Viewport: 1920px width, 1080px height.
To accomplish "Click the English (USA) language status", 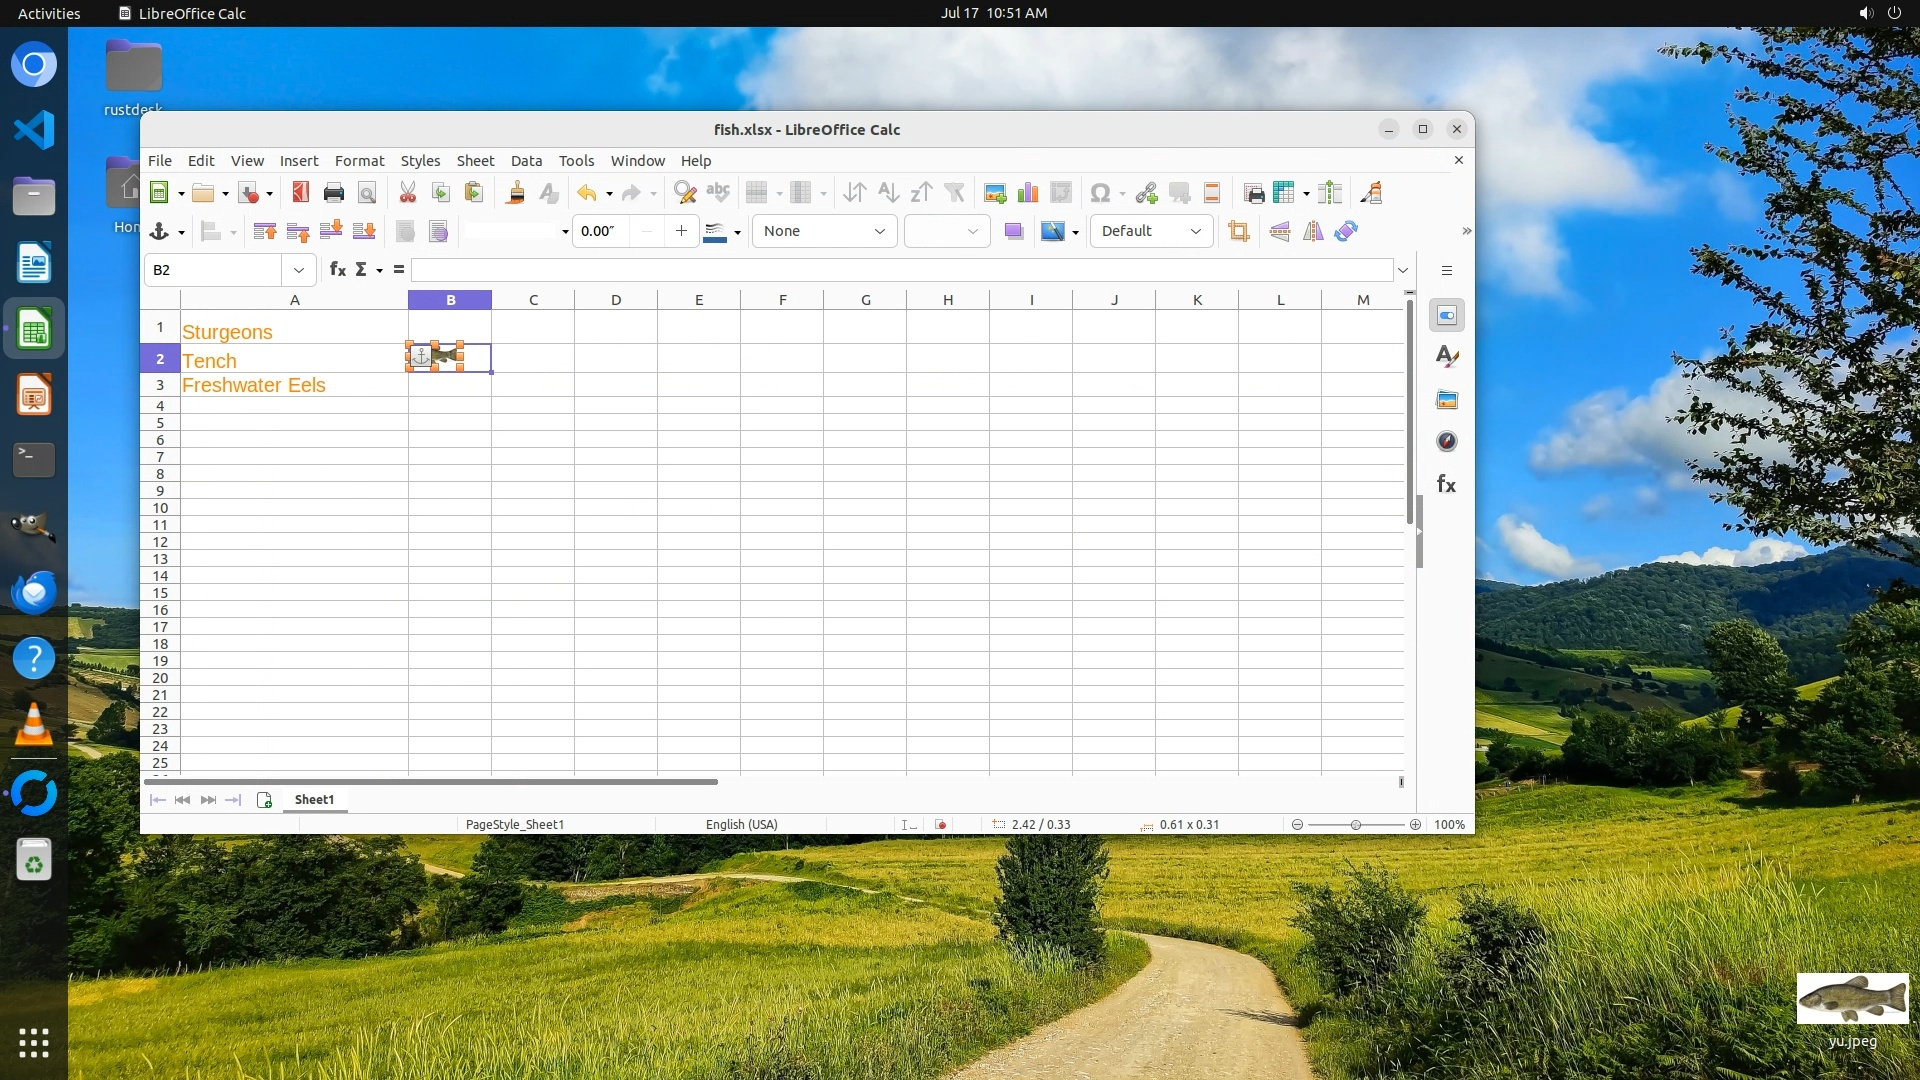I will tap(741, 825).
